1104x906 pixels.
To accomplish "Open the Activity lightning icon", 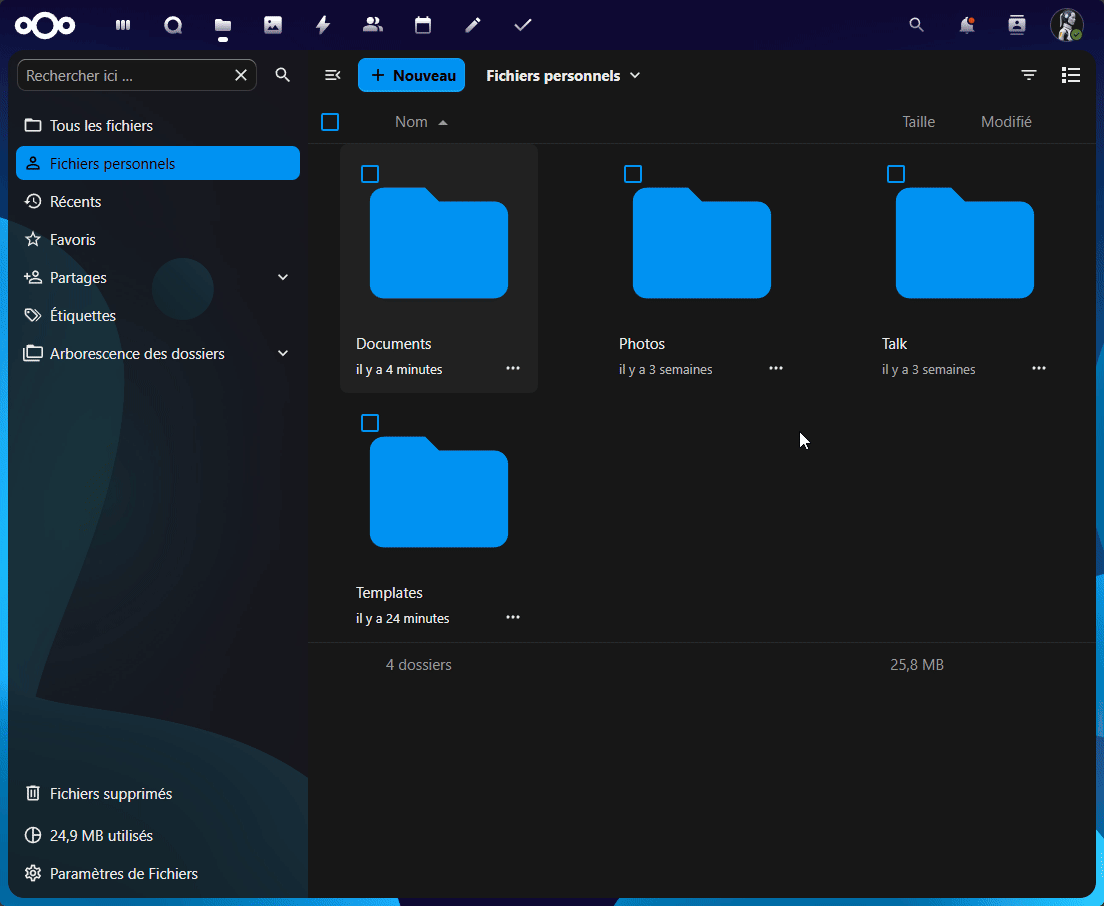I will tap(323, 25).
